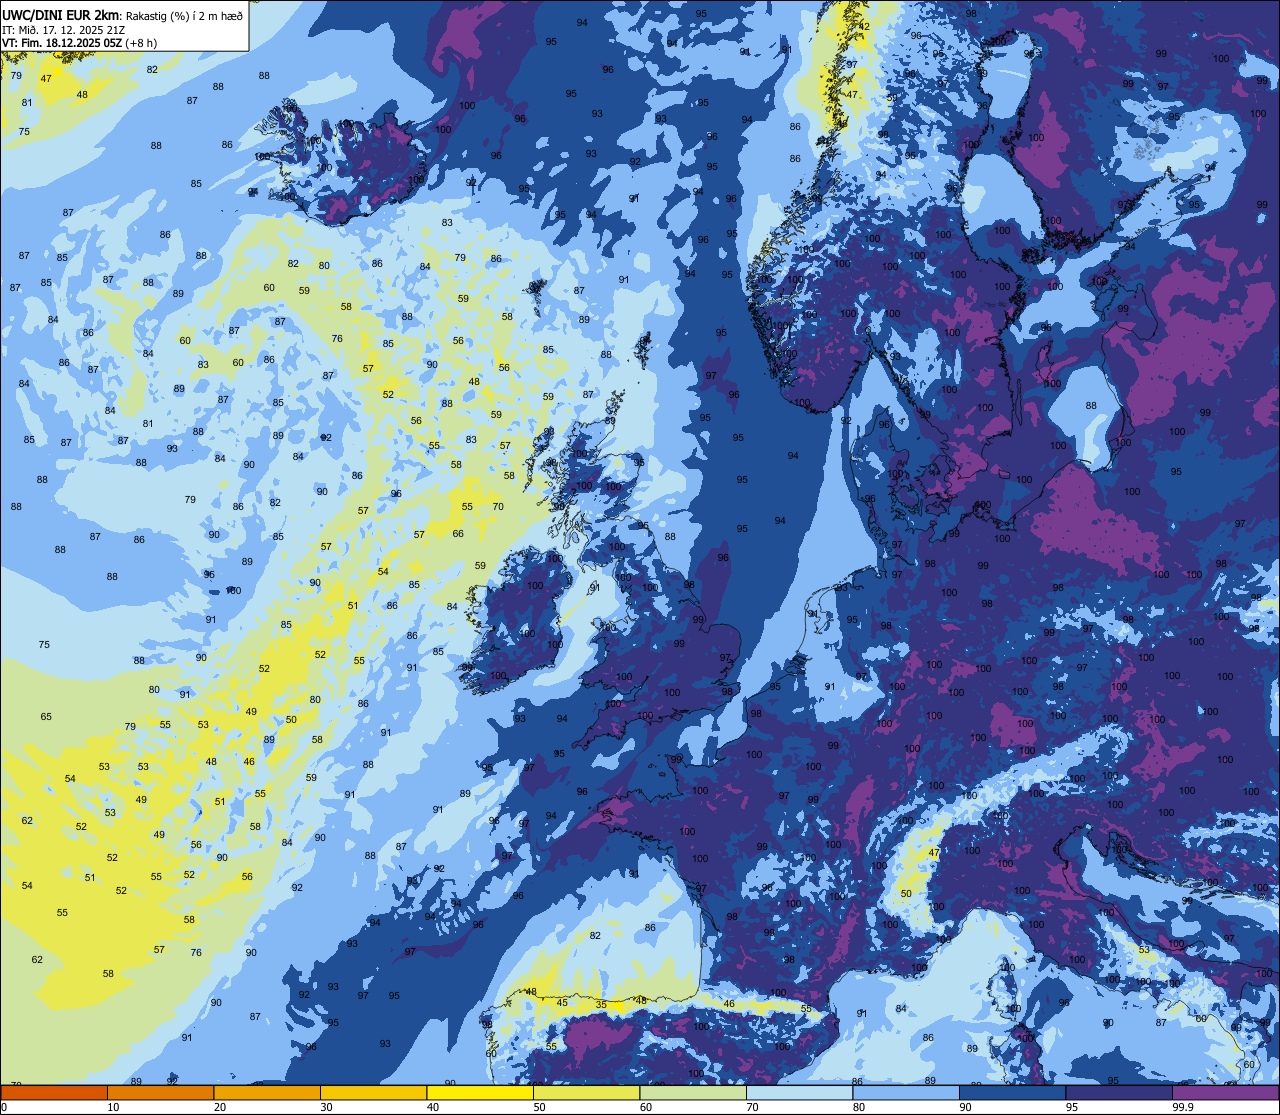This screenshot has width=1280, height=1115.
Task: Select the 90–95 dark blue legend swatch
Action: point(1012,1092)
